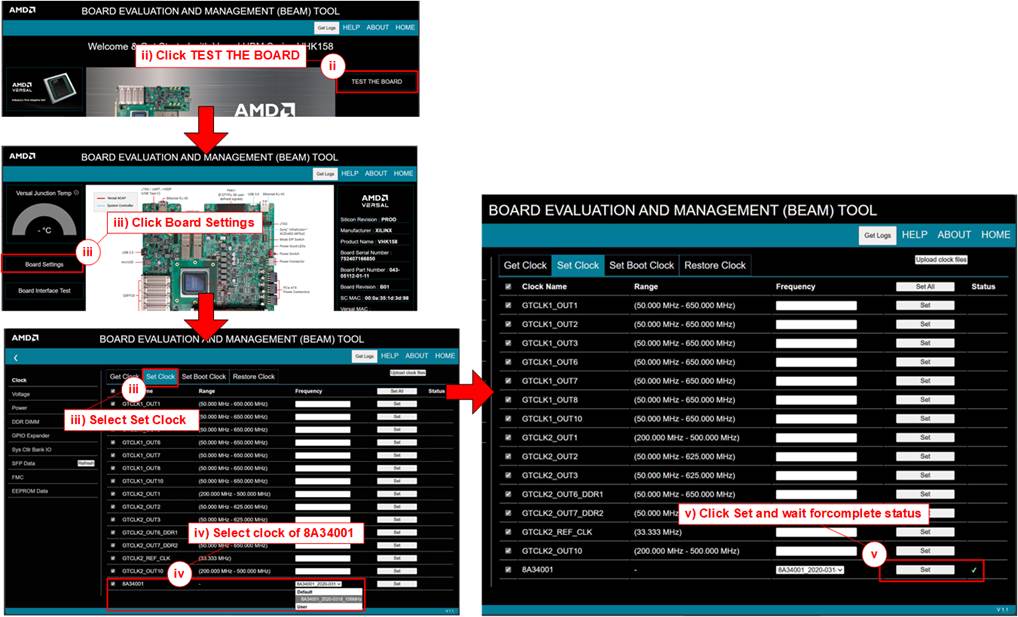The image size is (1018, 617).
Task: Click the XILINX Manufacturer value in the board info
Action: pos(383,231)
